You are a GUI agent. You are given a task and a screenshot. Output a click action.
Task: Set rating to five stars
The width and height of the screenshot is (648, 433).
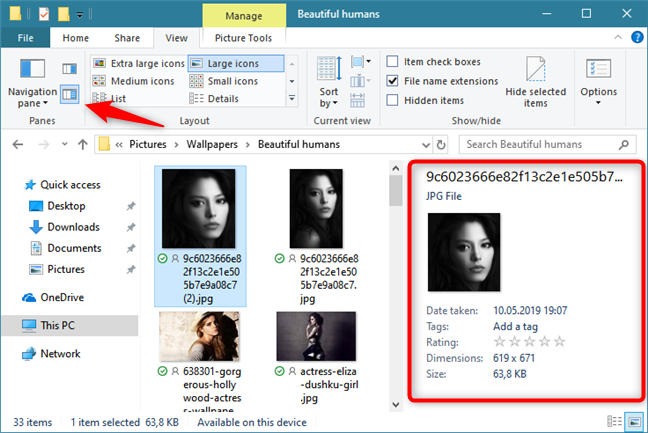point(560,342)
